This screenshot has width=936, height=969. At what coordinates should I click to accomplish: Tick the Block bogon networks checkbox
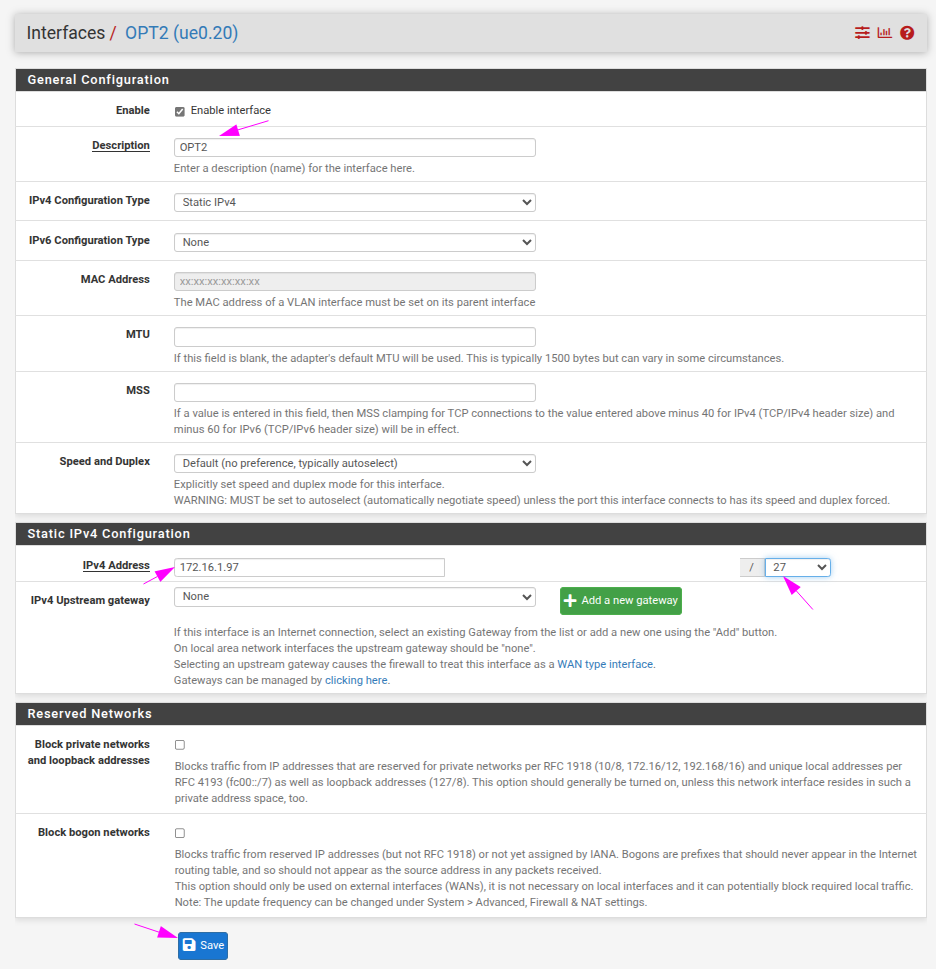point(180,833)
